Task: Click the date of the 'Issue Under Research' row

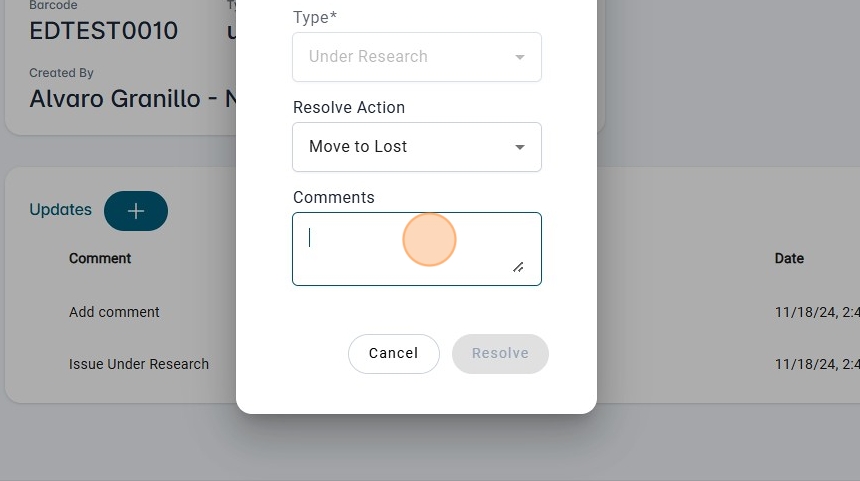Action: pyautogui.click(x=816, y=364)
